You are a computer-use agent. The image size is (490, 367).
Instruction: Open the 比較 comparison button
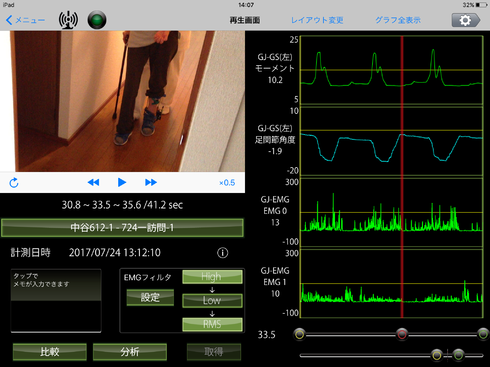50,352
